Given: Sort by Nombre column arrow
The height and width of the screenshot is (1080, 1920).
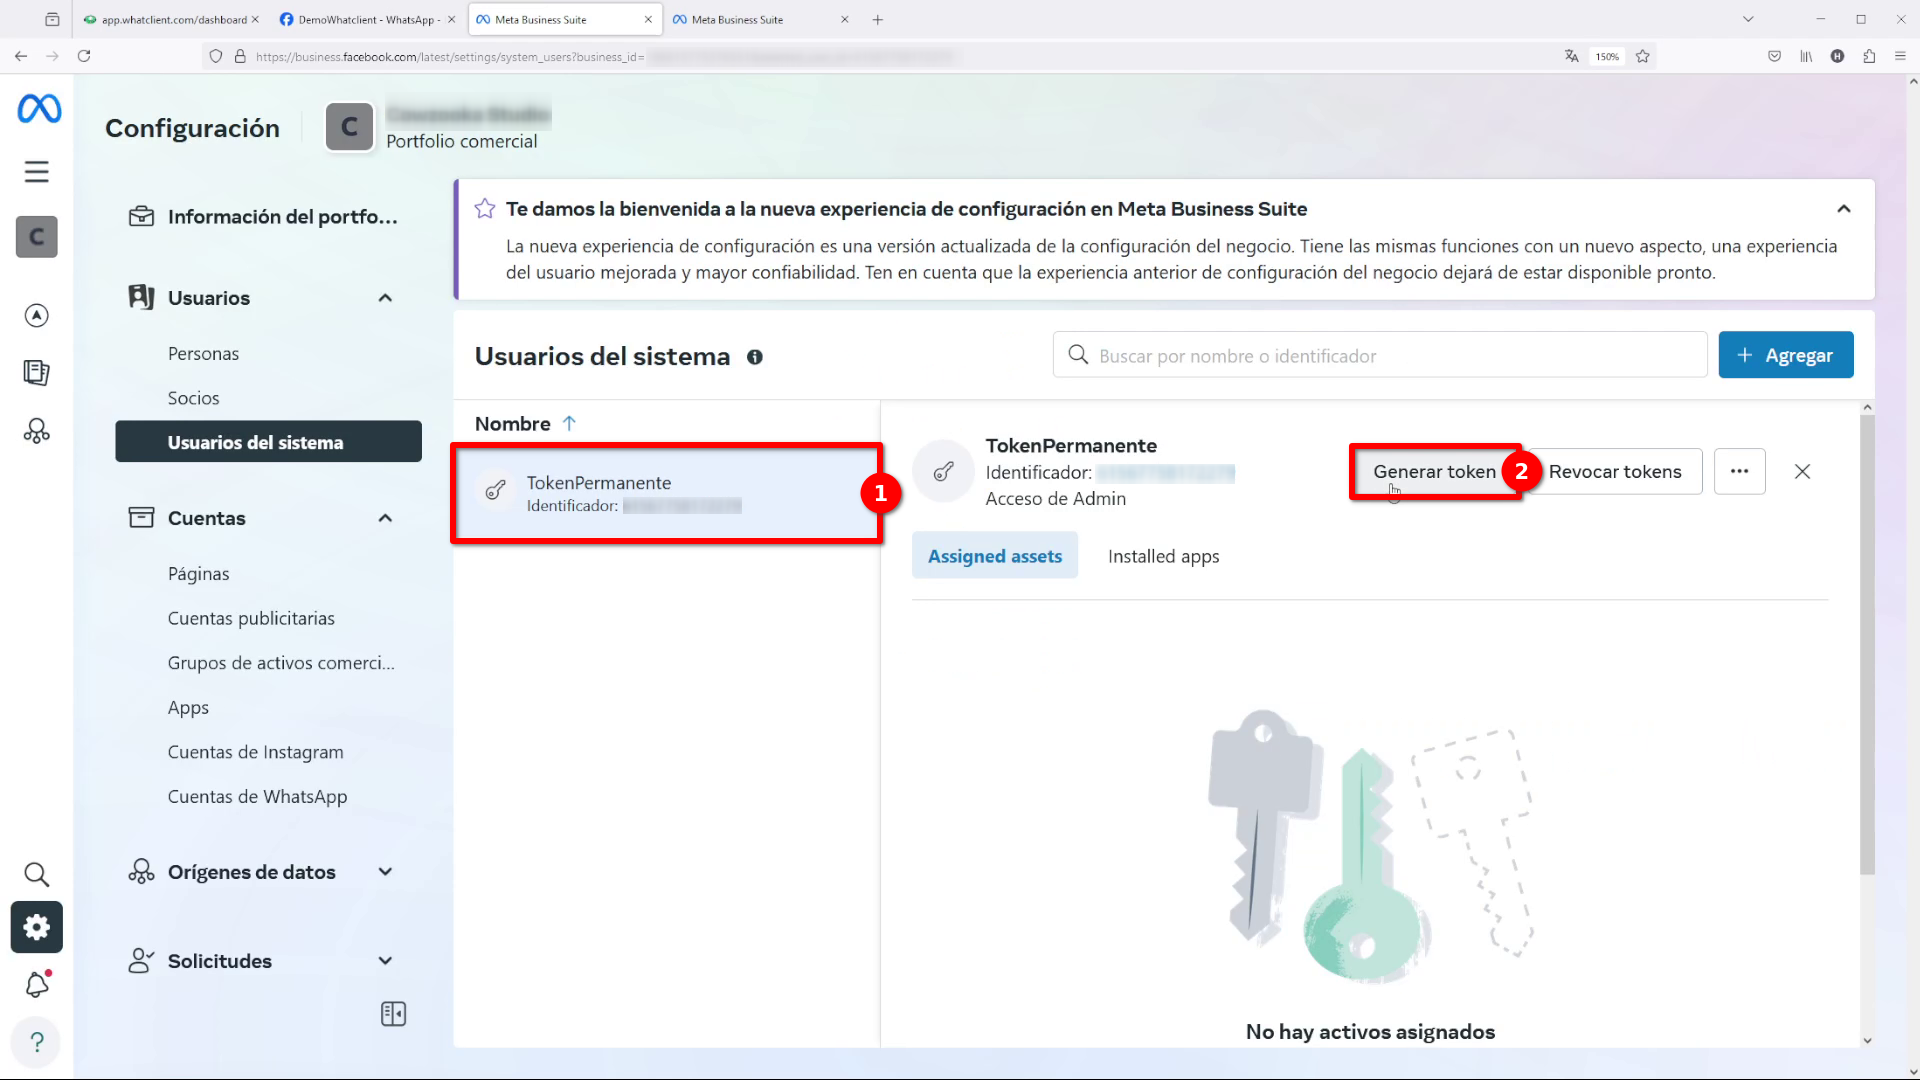Looking at the screenshot, I should tap(569, 423).
